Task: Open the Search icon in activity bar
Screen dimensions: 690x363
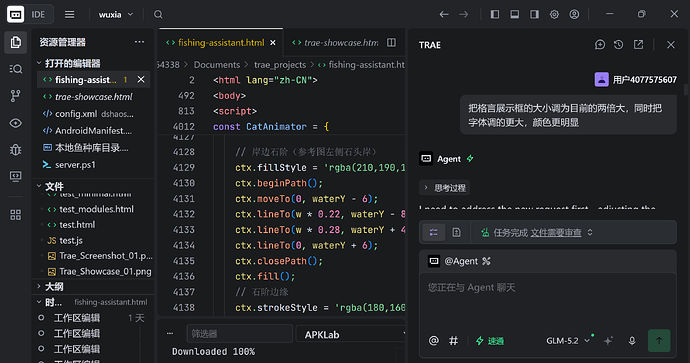Action: pos(15,69)
